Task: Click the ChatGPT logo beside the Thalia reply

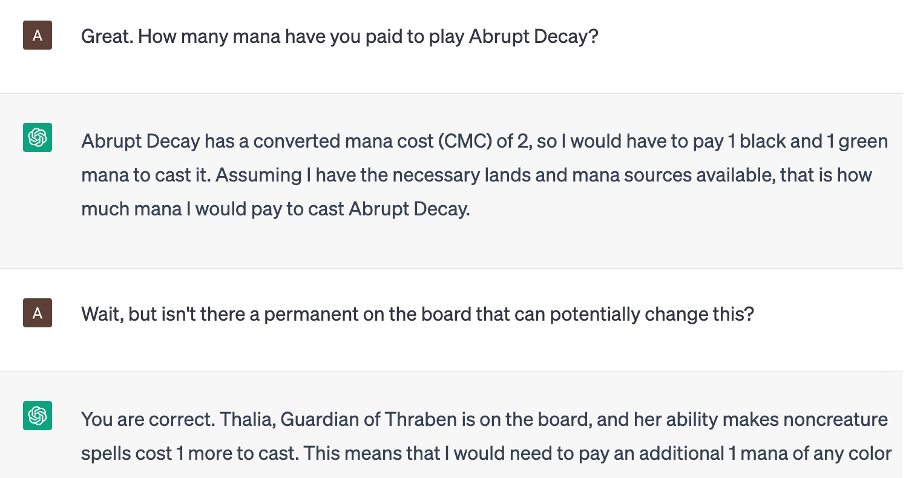Action: 37,416
